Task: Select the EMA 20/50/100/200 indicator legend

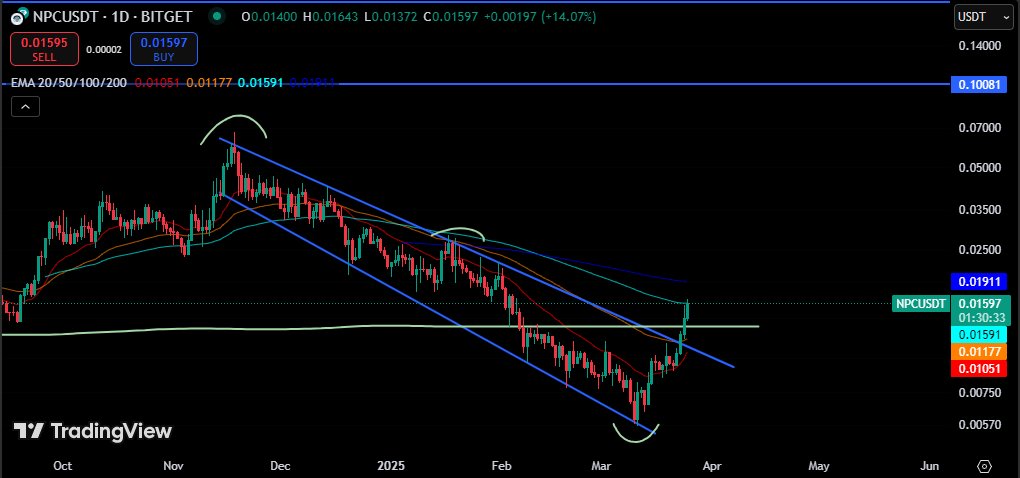Action: click(70, 83)
